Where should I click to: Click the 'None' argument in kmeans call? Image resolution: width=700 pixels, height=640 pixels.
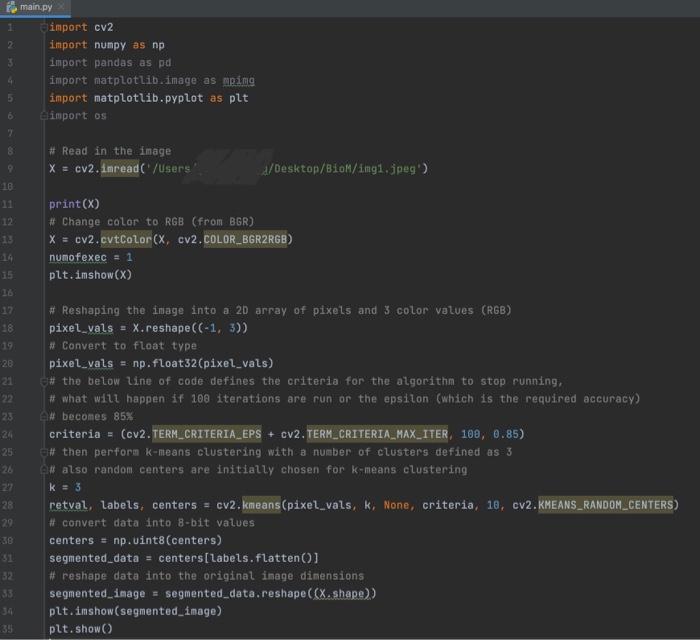[x=396, y=505]
